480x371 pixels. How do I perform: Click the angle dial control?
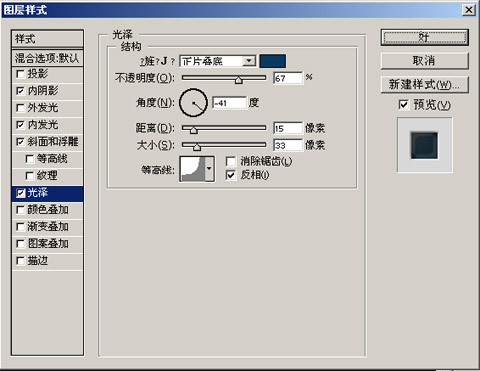click(x=193, y=103)
